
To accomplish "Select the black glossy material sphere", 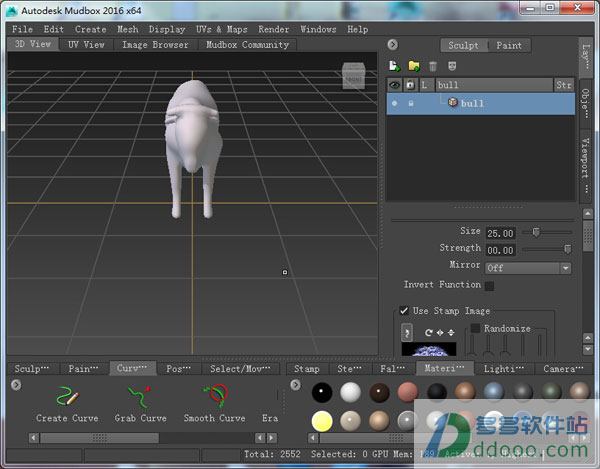I will [x=322, y=392].
